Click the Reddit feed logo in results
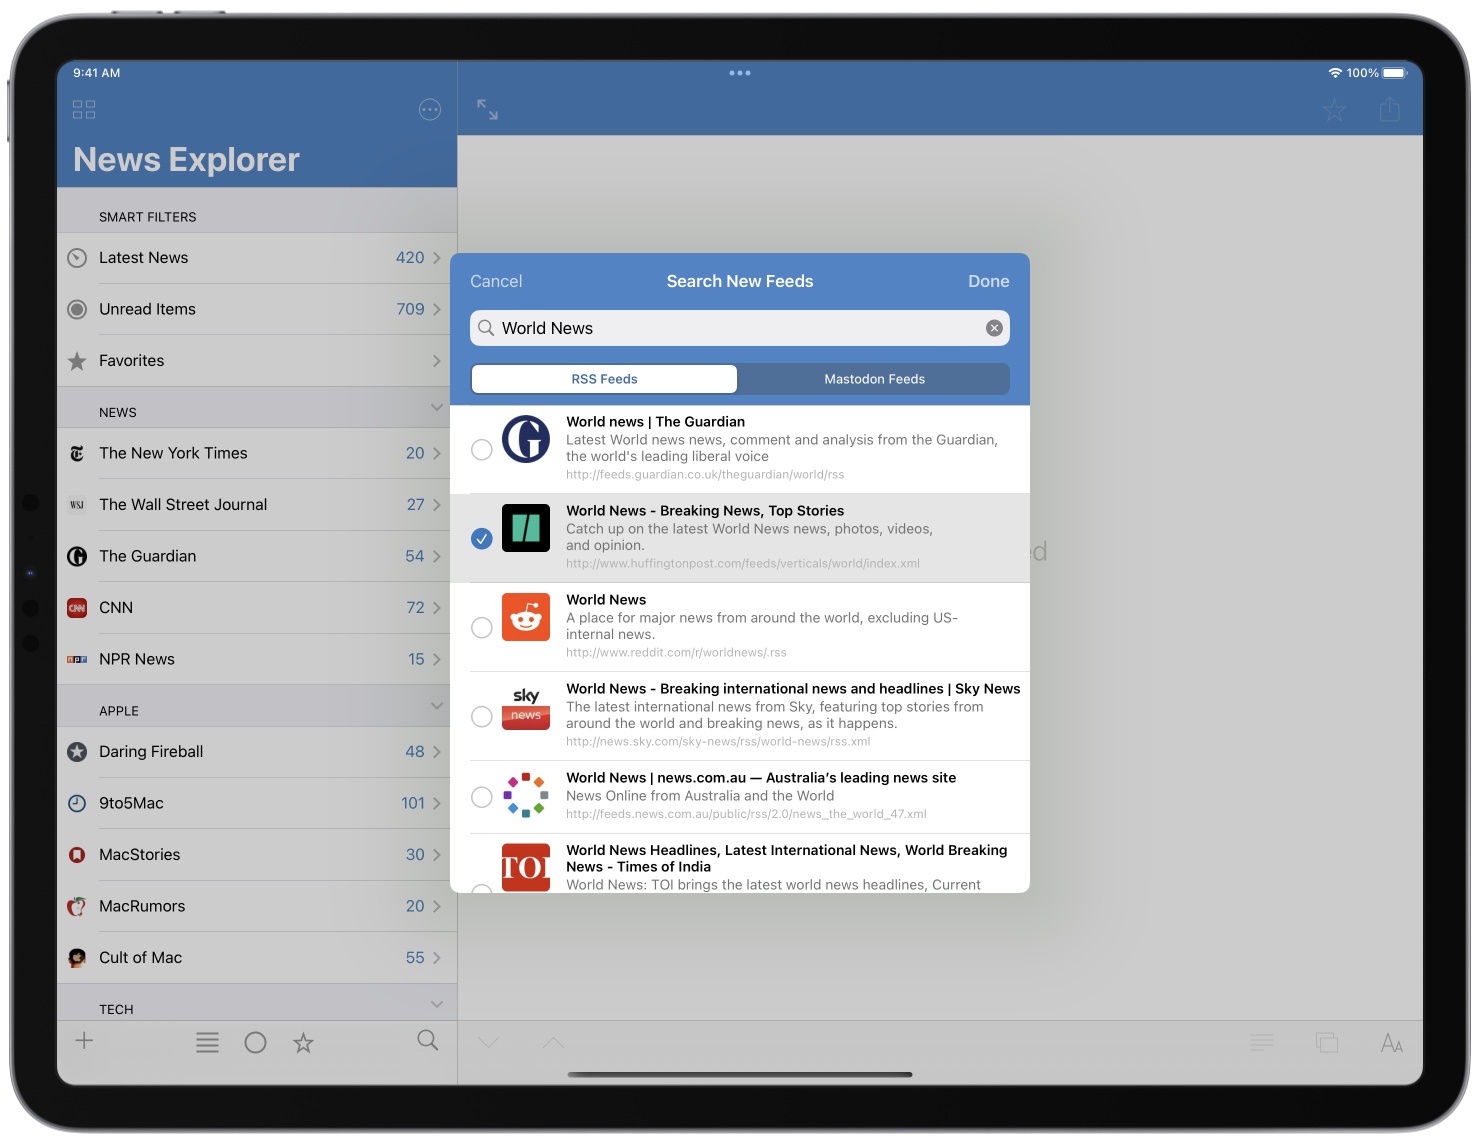1480x1146 pixels. [526, 617]
